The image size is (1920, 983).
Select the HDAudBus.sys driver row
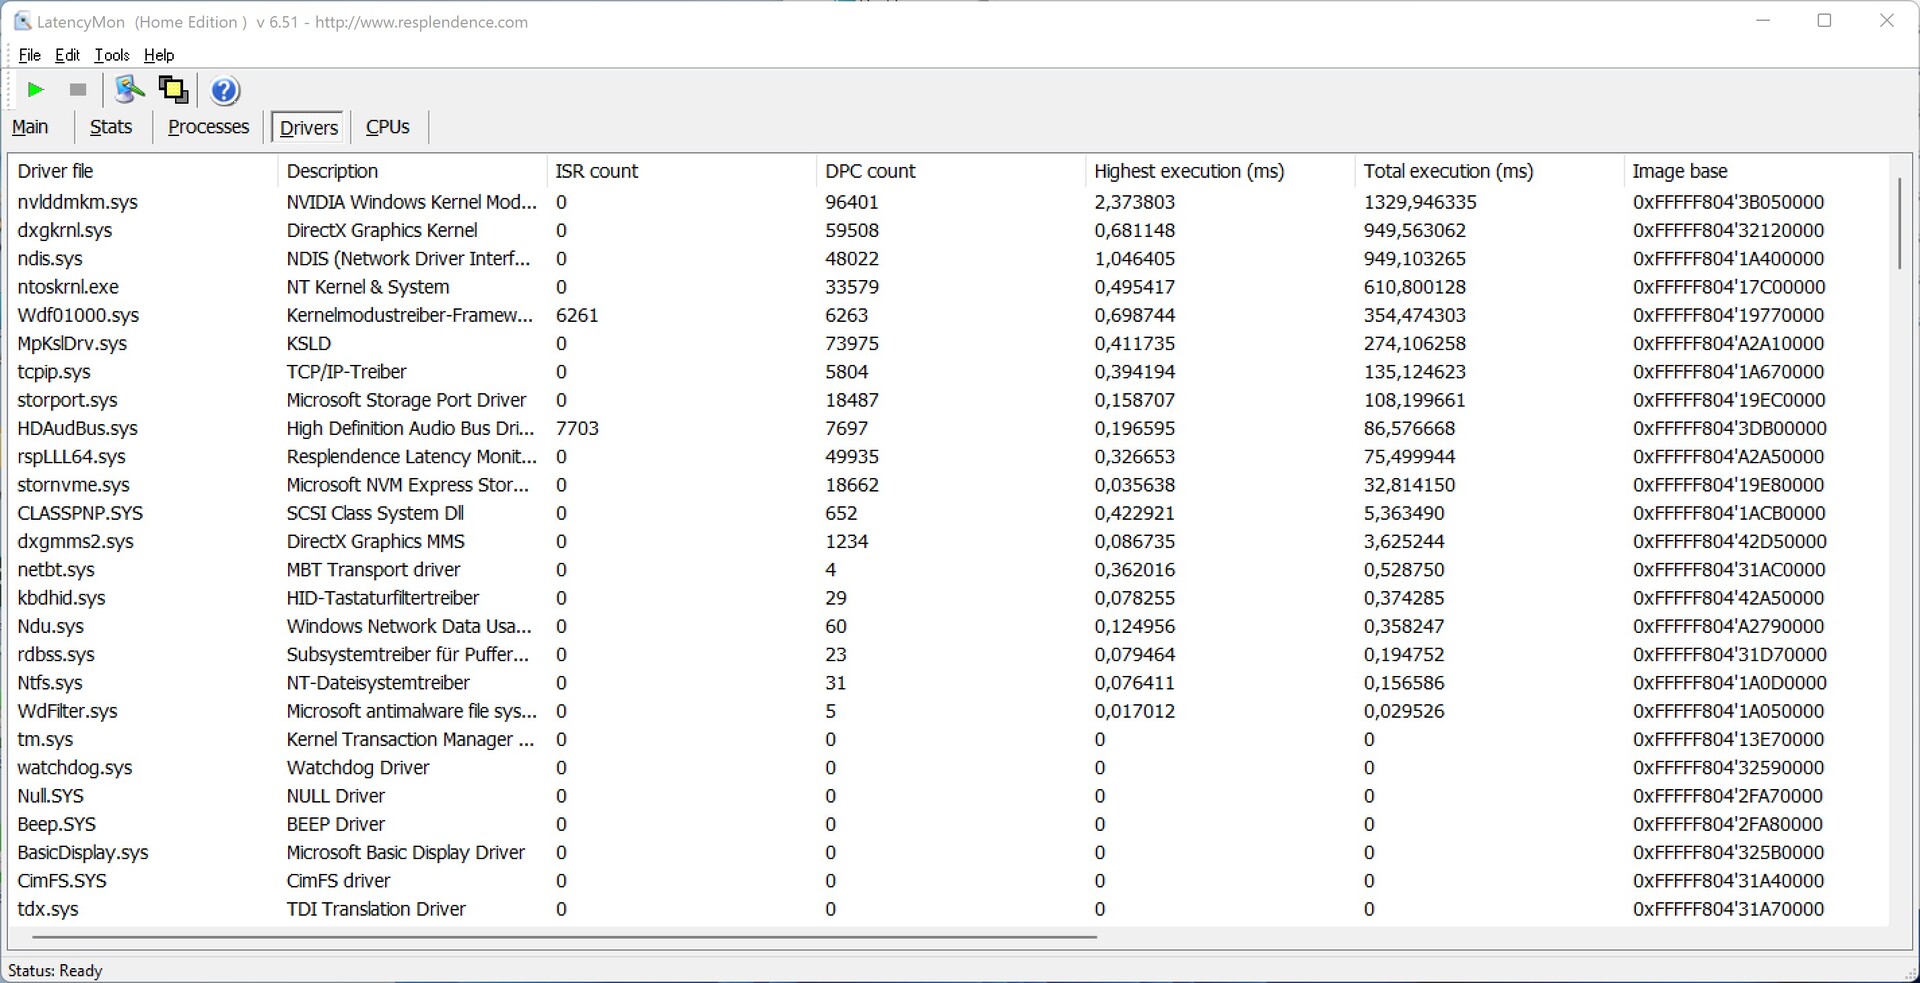click(x=78, y=428)
